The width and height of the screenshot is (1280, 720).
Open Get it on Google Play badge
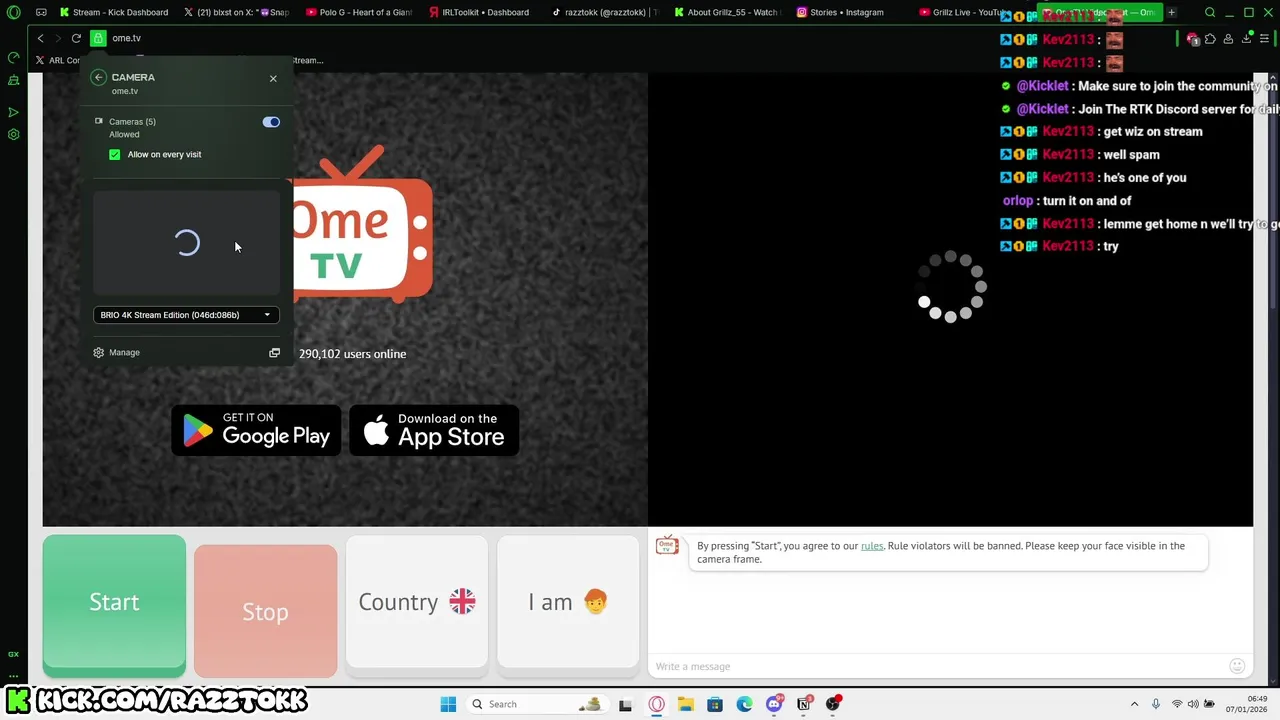pos(257,430)
